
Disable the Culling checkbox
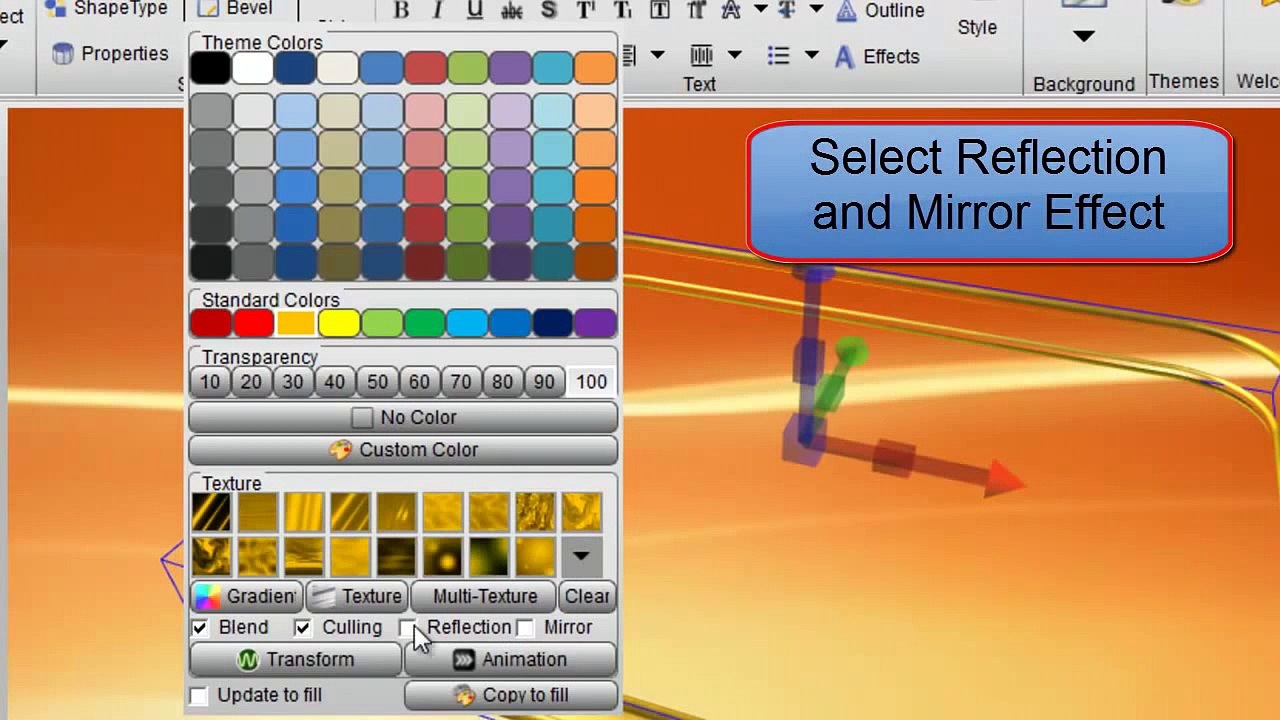[303, 628]
